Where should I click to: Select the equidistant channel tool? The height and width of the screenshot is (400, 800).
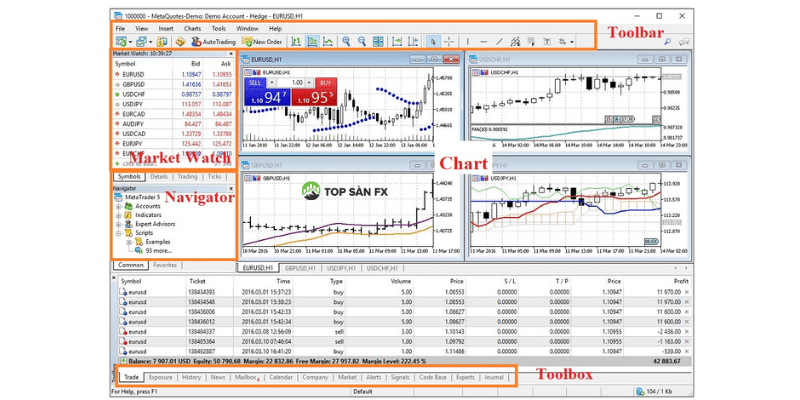click(x=515, y=41)
